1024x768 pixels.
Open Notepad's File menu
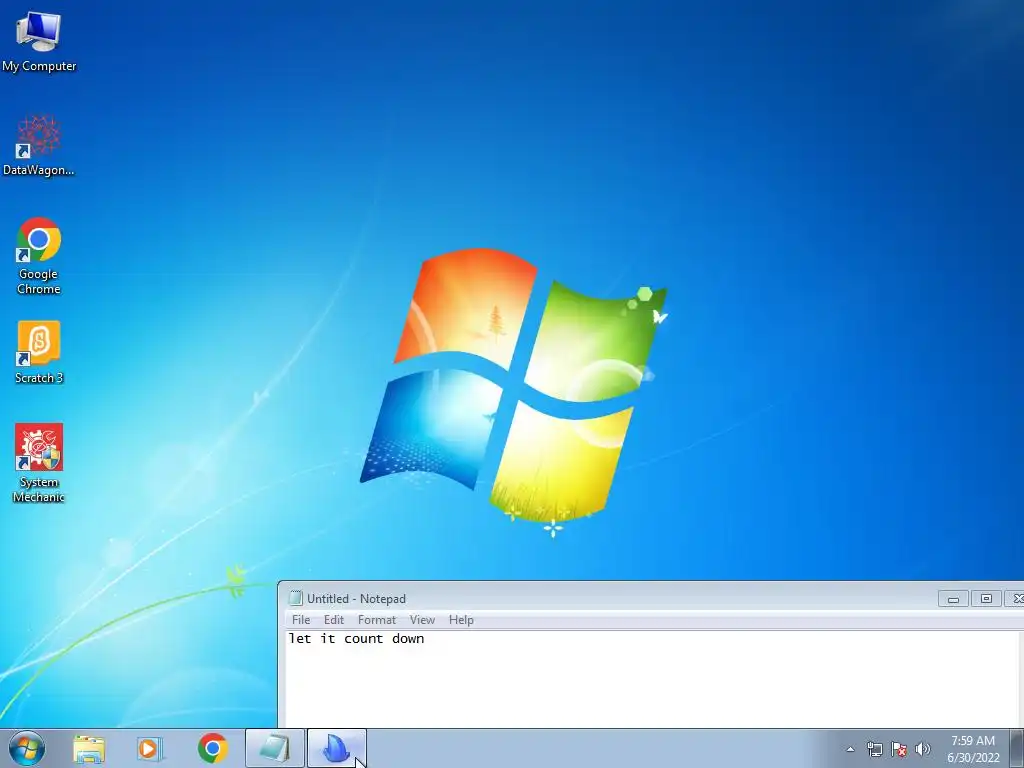tap(301, 620)
